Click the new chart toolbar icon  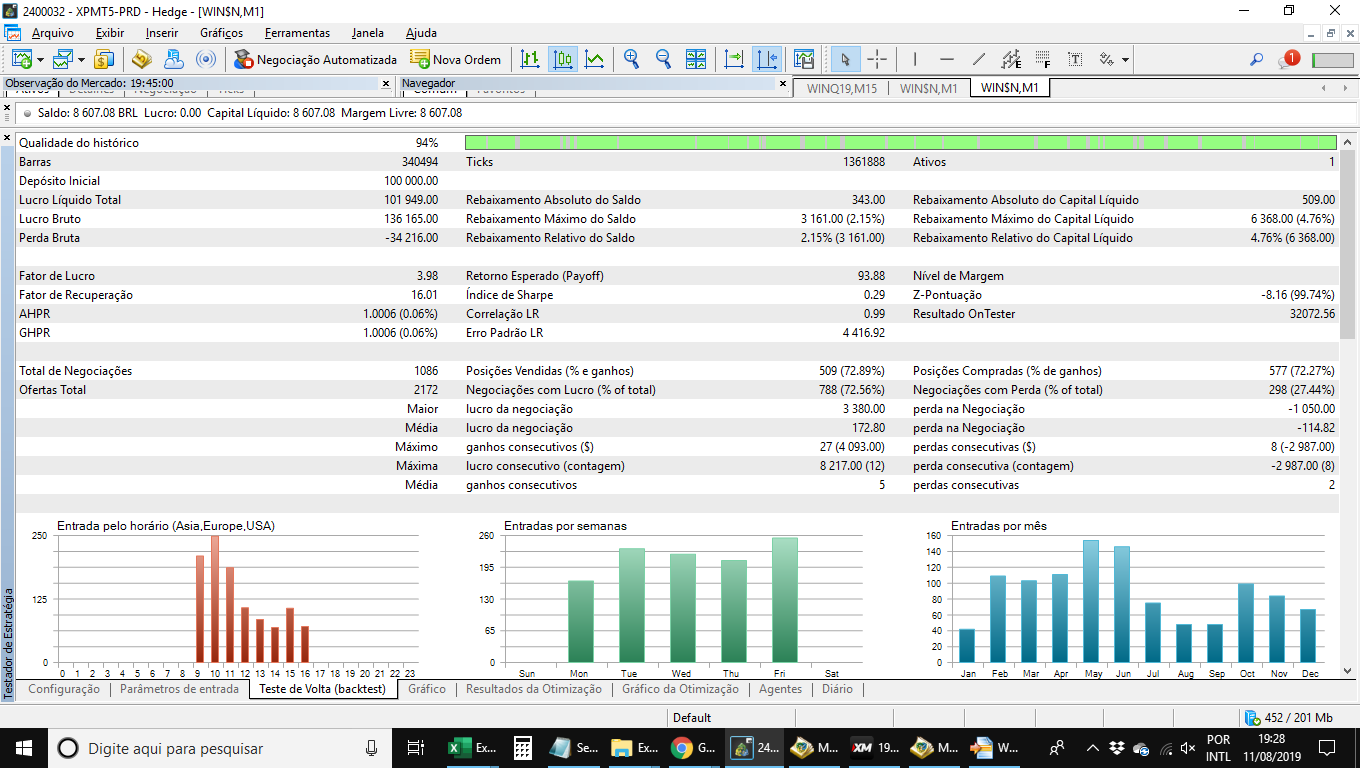point(21,59)
